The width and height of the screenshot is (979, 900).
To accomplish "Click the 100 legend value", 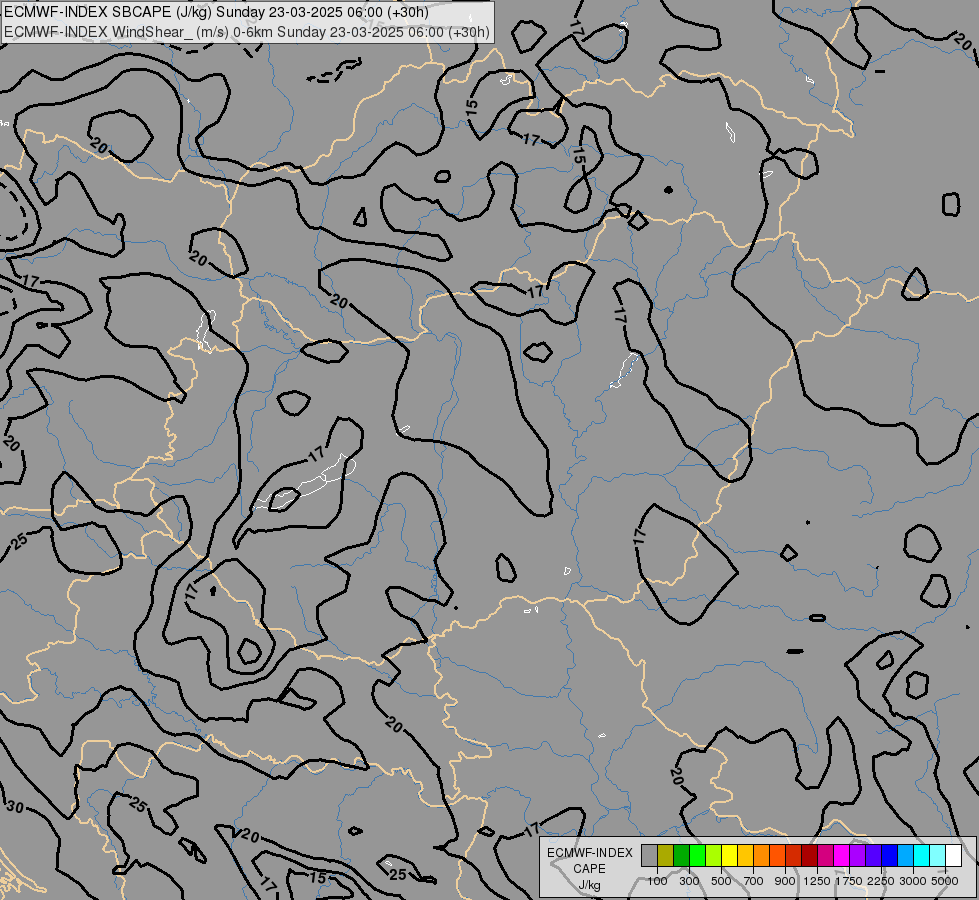I will coord(657,881).
